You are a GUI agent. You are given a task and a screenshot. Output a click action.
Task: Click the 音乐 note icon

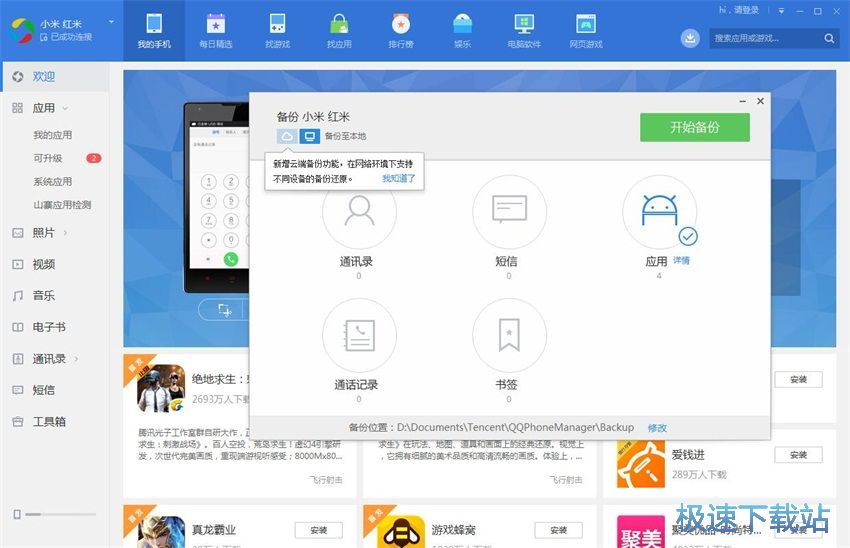tap(18, 296)
